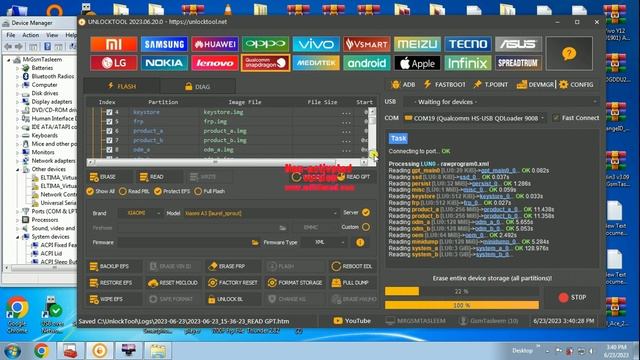Choose the MediaTek chipset tile

316,63
